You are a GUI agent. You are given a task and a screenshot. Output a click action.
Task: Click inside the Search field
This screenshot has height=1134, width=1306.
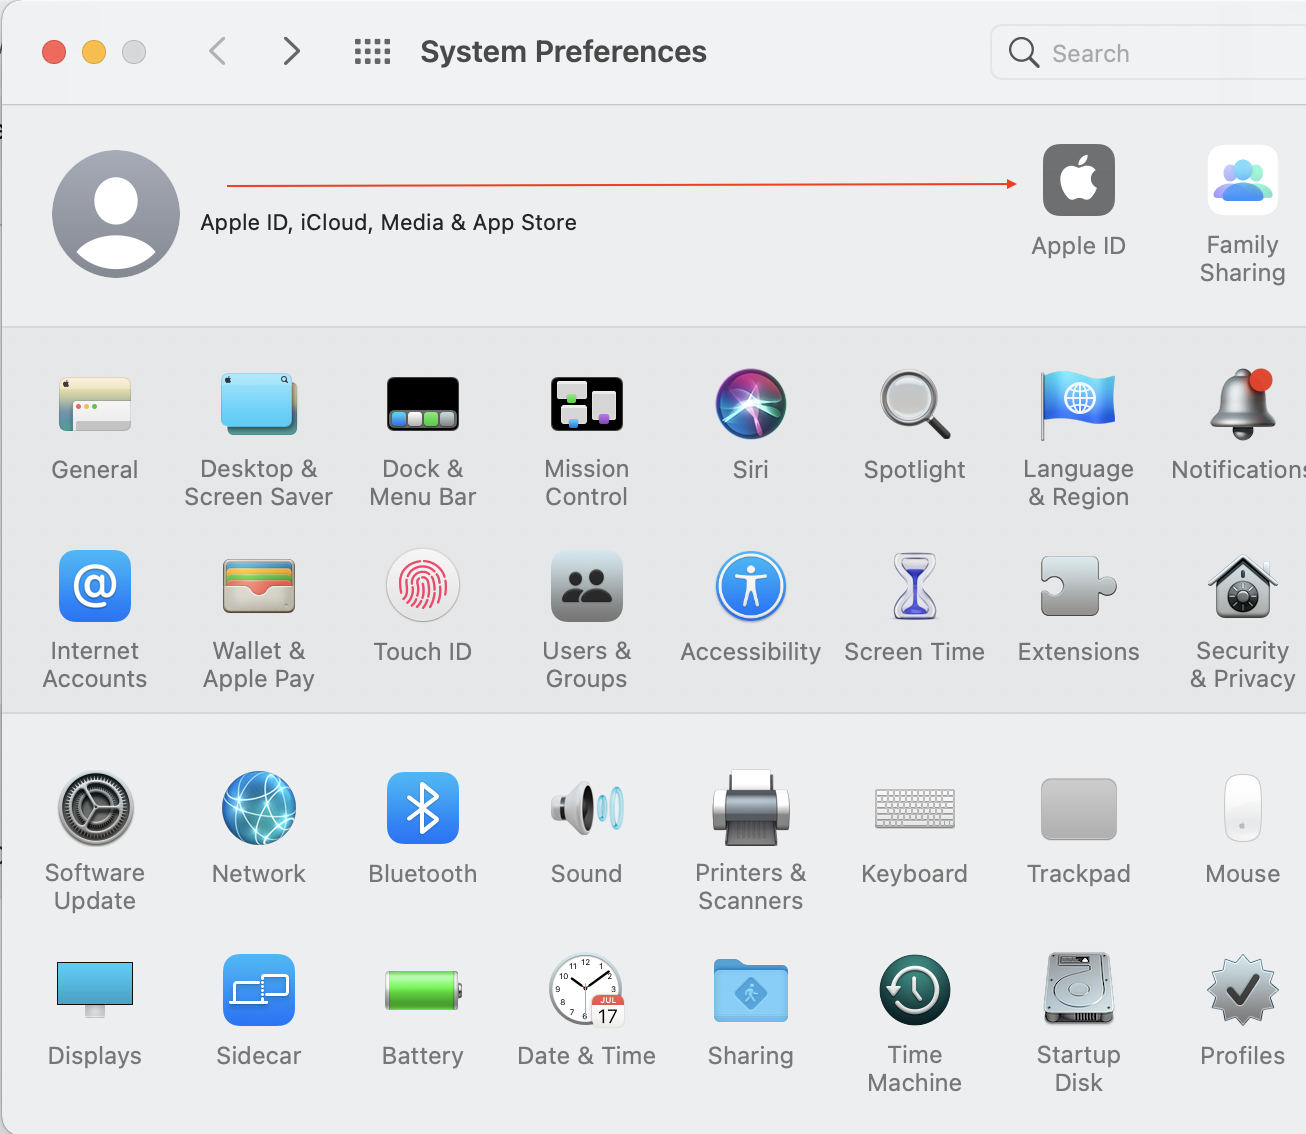[x=1150, y=53]
